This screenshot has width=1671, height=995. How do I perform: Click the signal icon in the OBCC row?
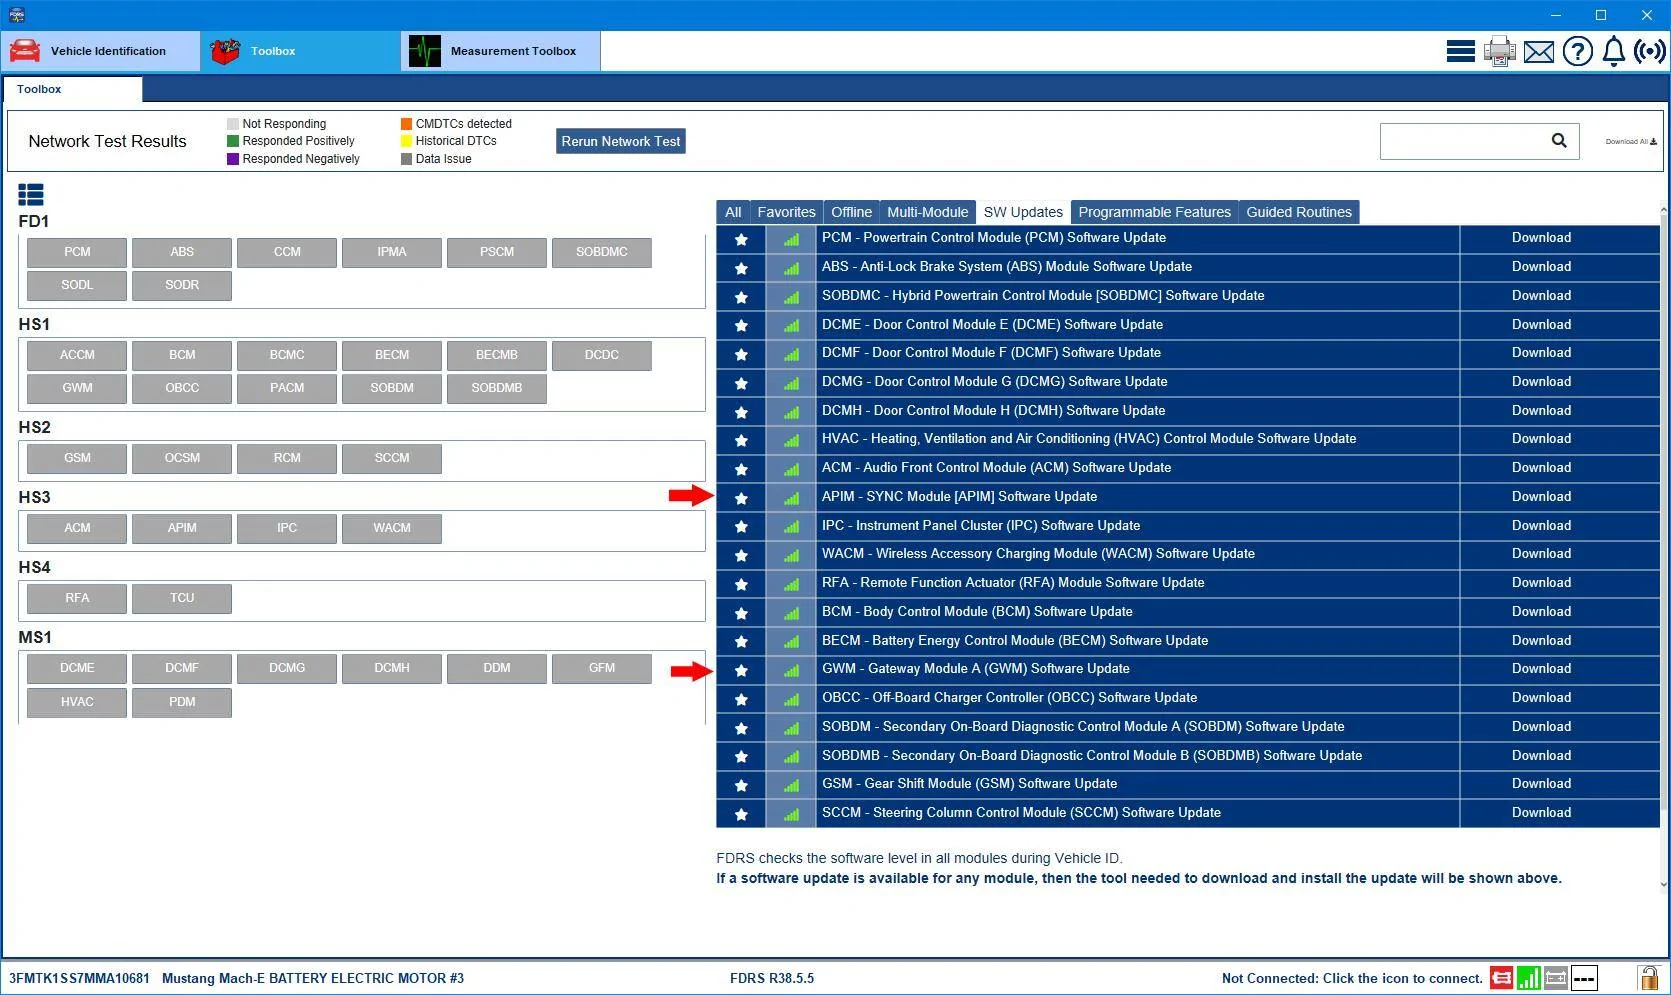click(791, 699)
